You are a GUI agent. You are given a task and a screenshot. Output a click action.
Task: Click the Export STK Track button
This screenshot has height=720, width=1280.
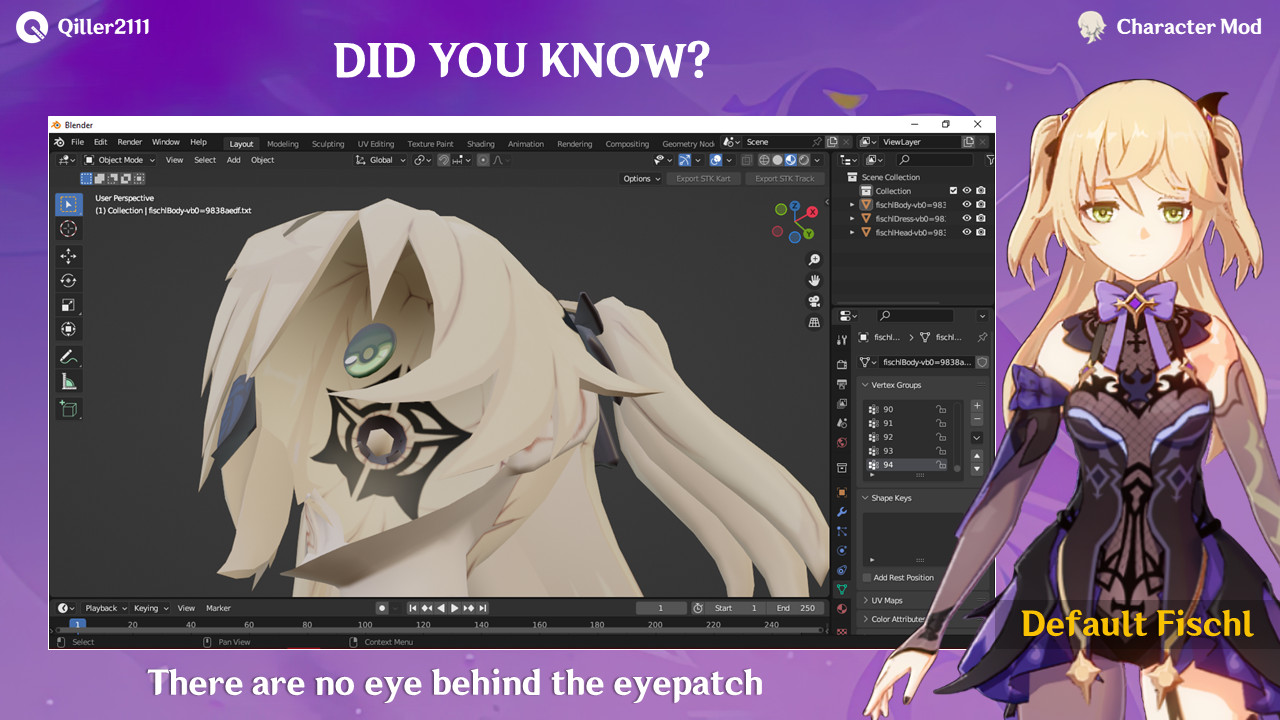785,179
